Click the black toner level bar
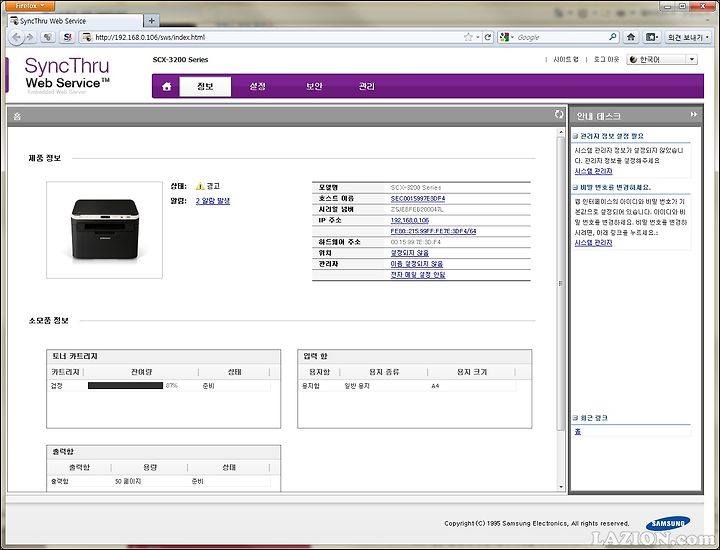This screenshot has height=550, width=720. (x=125, y=386)
